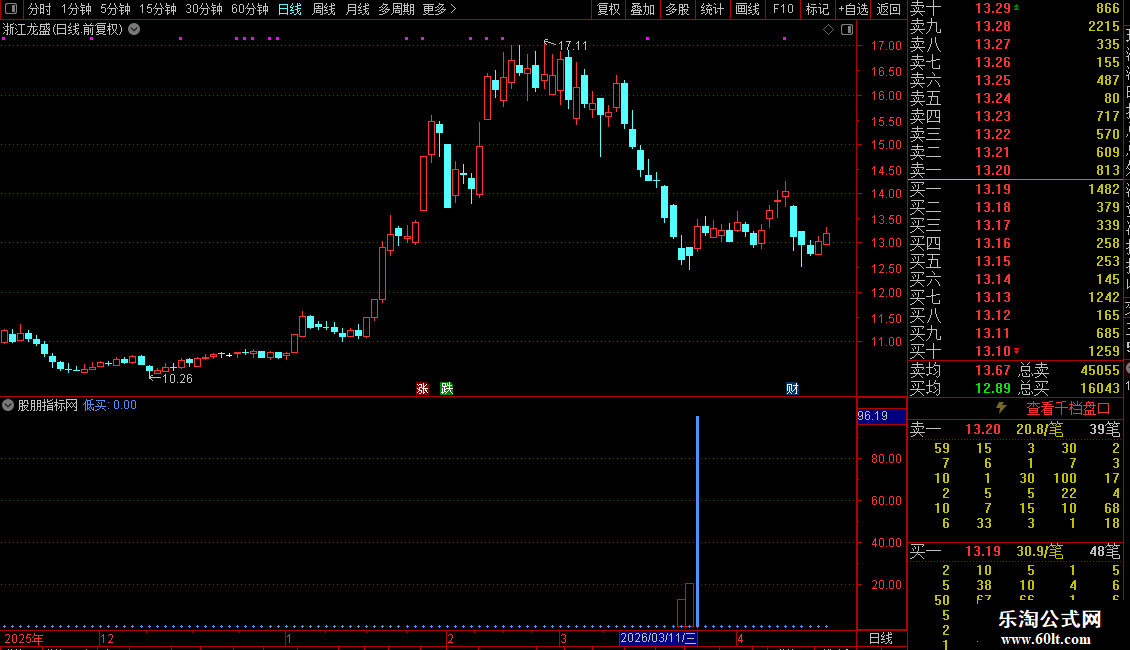Click the blue 财 finance marker
1130x650 pixels.
pyautogui.click(x=792, y=388)
